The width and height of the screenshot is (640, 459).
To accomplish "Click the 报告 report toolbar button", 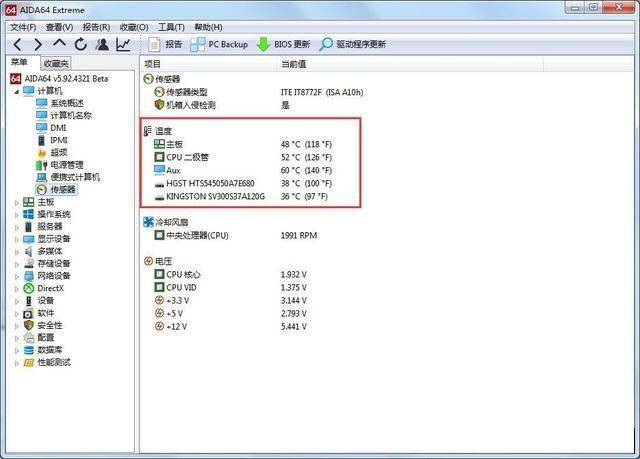I will (x=165, y=44).
